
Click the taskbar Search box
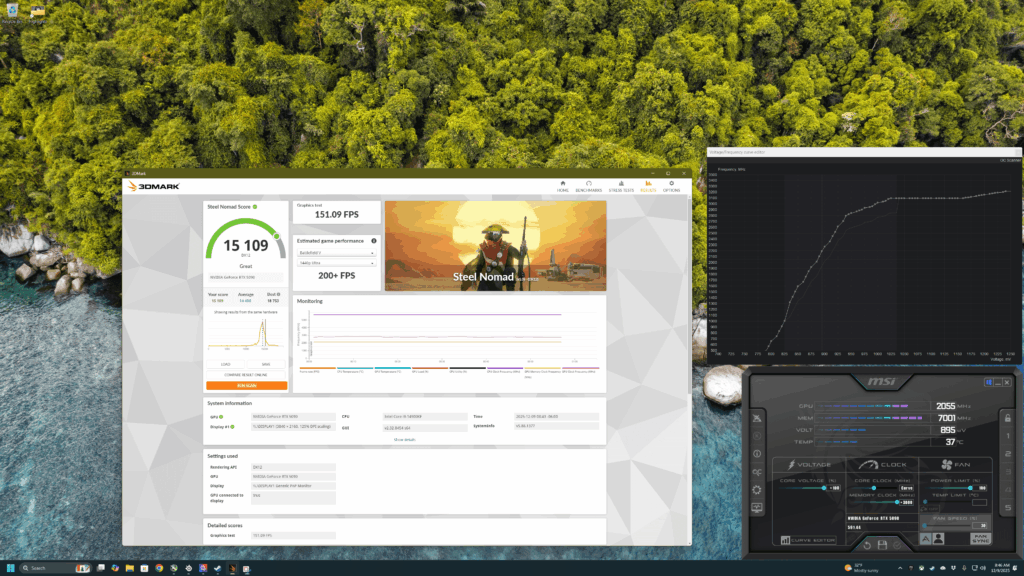[56, 568]
